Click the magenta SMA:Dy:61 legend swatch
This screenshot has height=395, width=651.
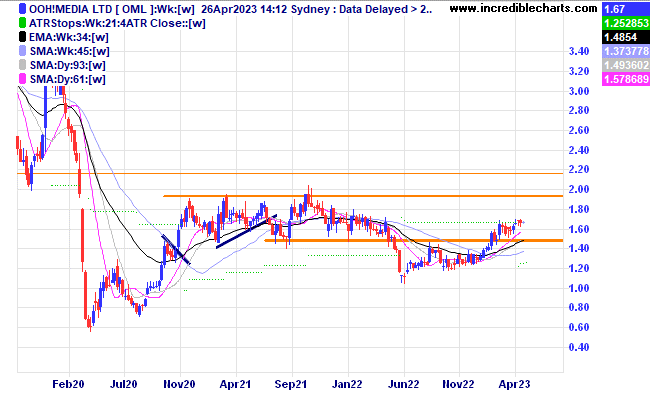(22, 79)
